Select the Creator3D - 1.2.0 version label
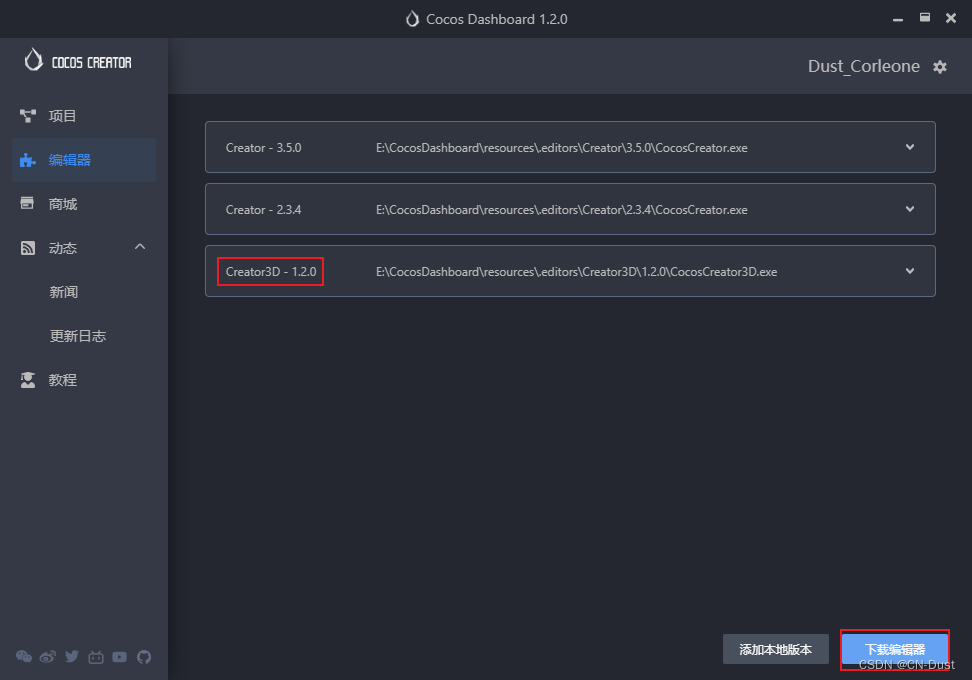Screen dimensions: 972x680 271,272
